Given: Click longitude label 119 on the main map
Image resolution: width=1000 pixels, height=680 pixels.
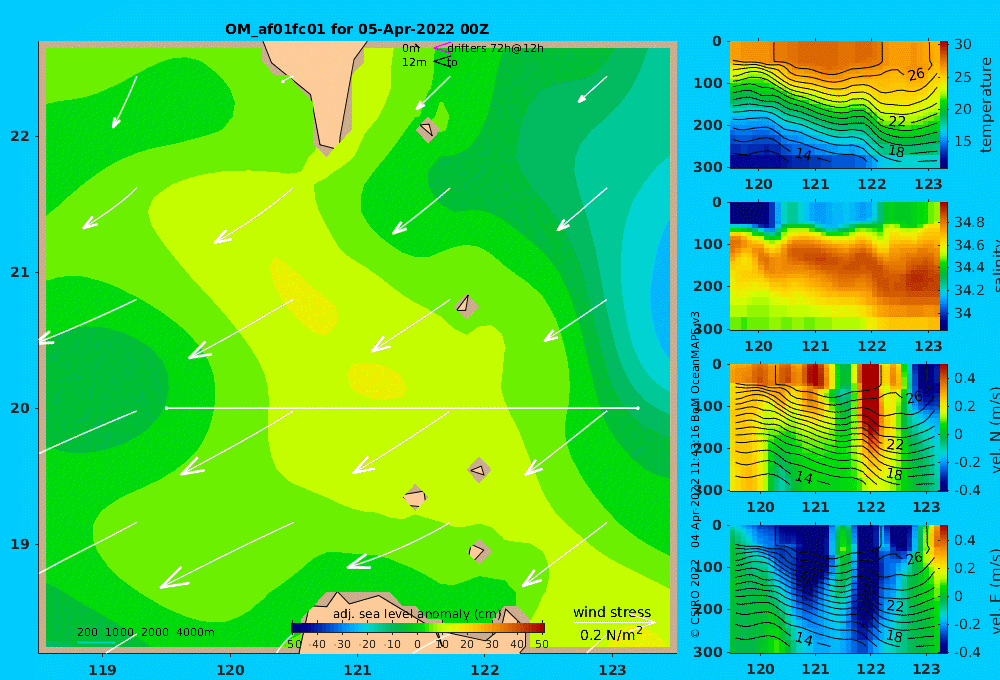Looking at the screenshot, I should tap(102, 670).
